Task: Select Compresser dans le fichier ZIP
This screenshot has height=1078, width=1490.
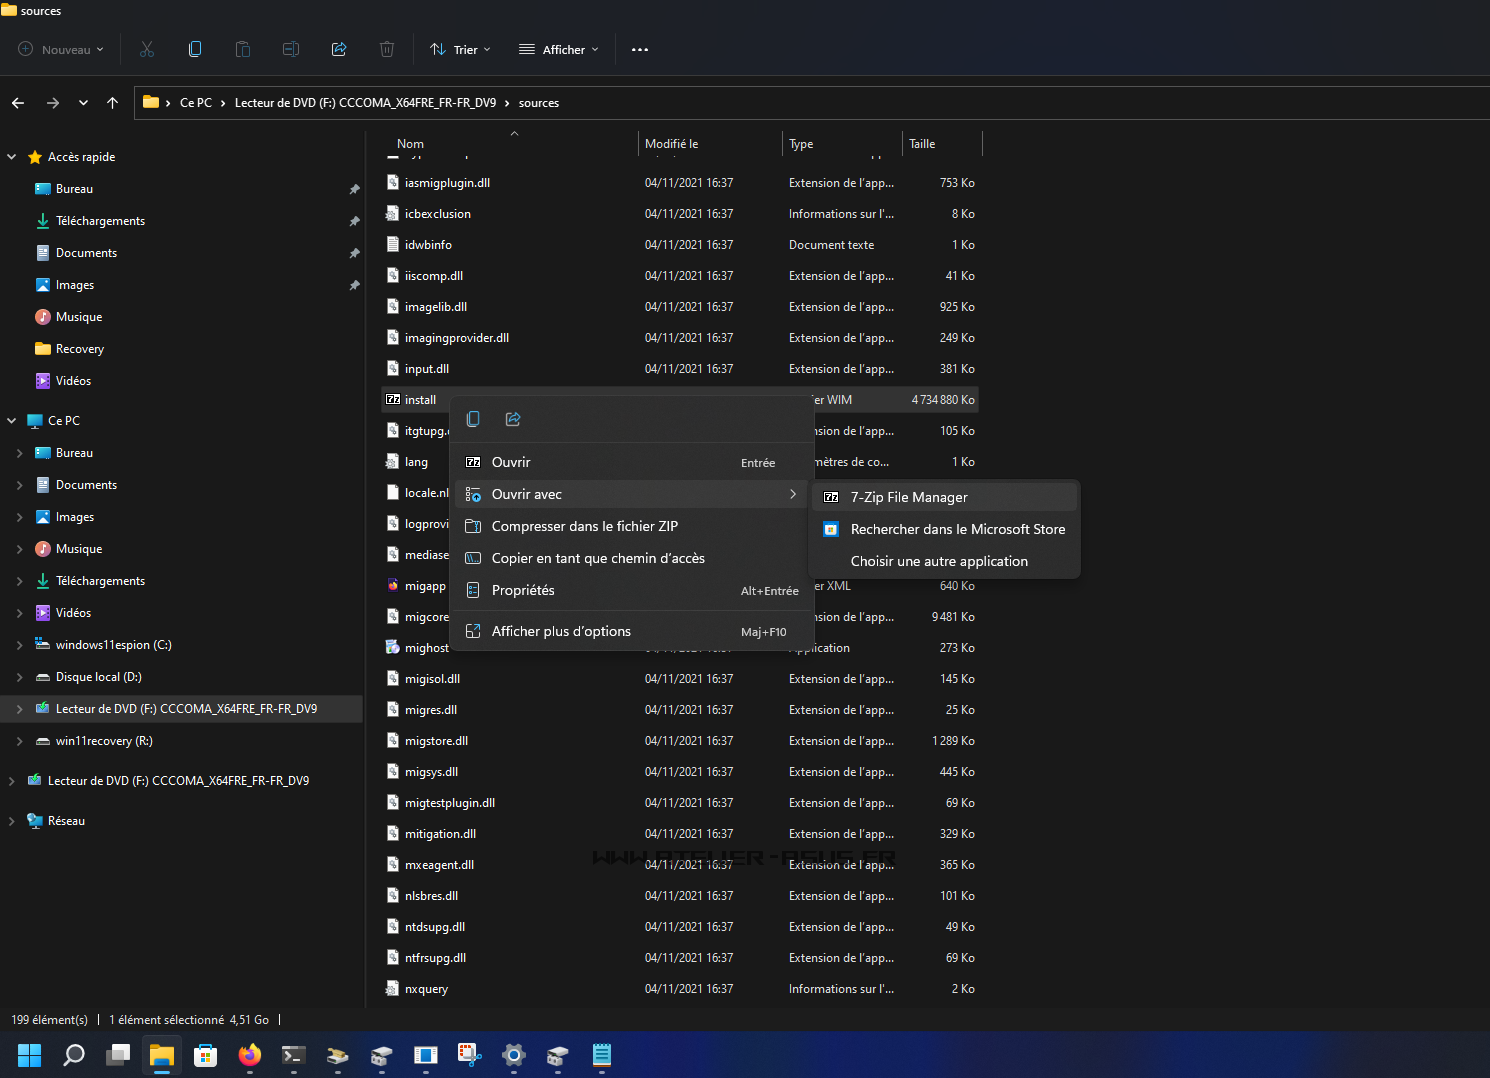Action: pyautogui.click(x=584, y=526)
